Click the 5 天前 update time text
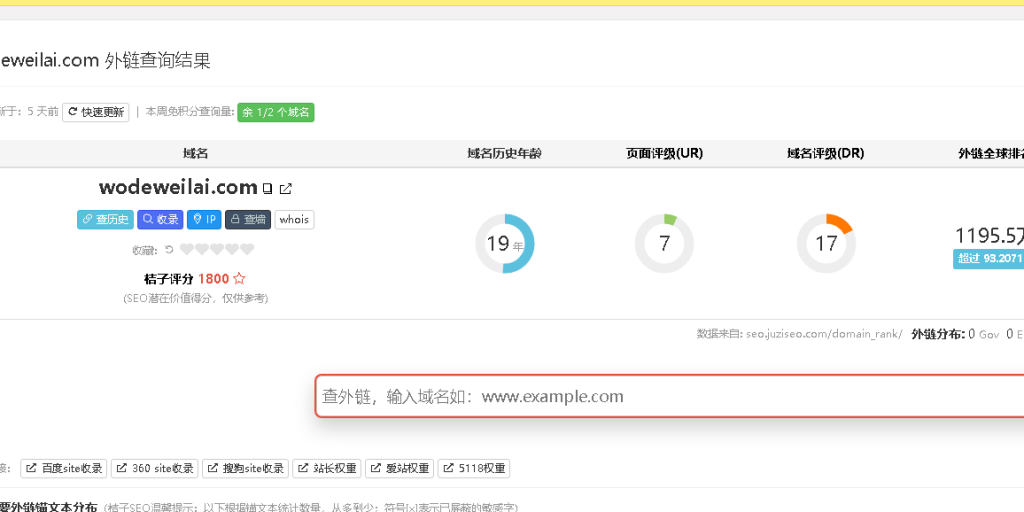Screen dimensions: 1024x512 click(x=42, y=112)
